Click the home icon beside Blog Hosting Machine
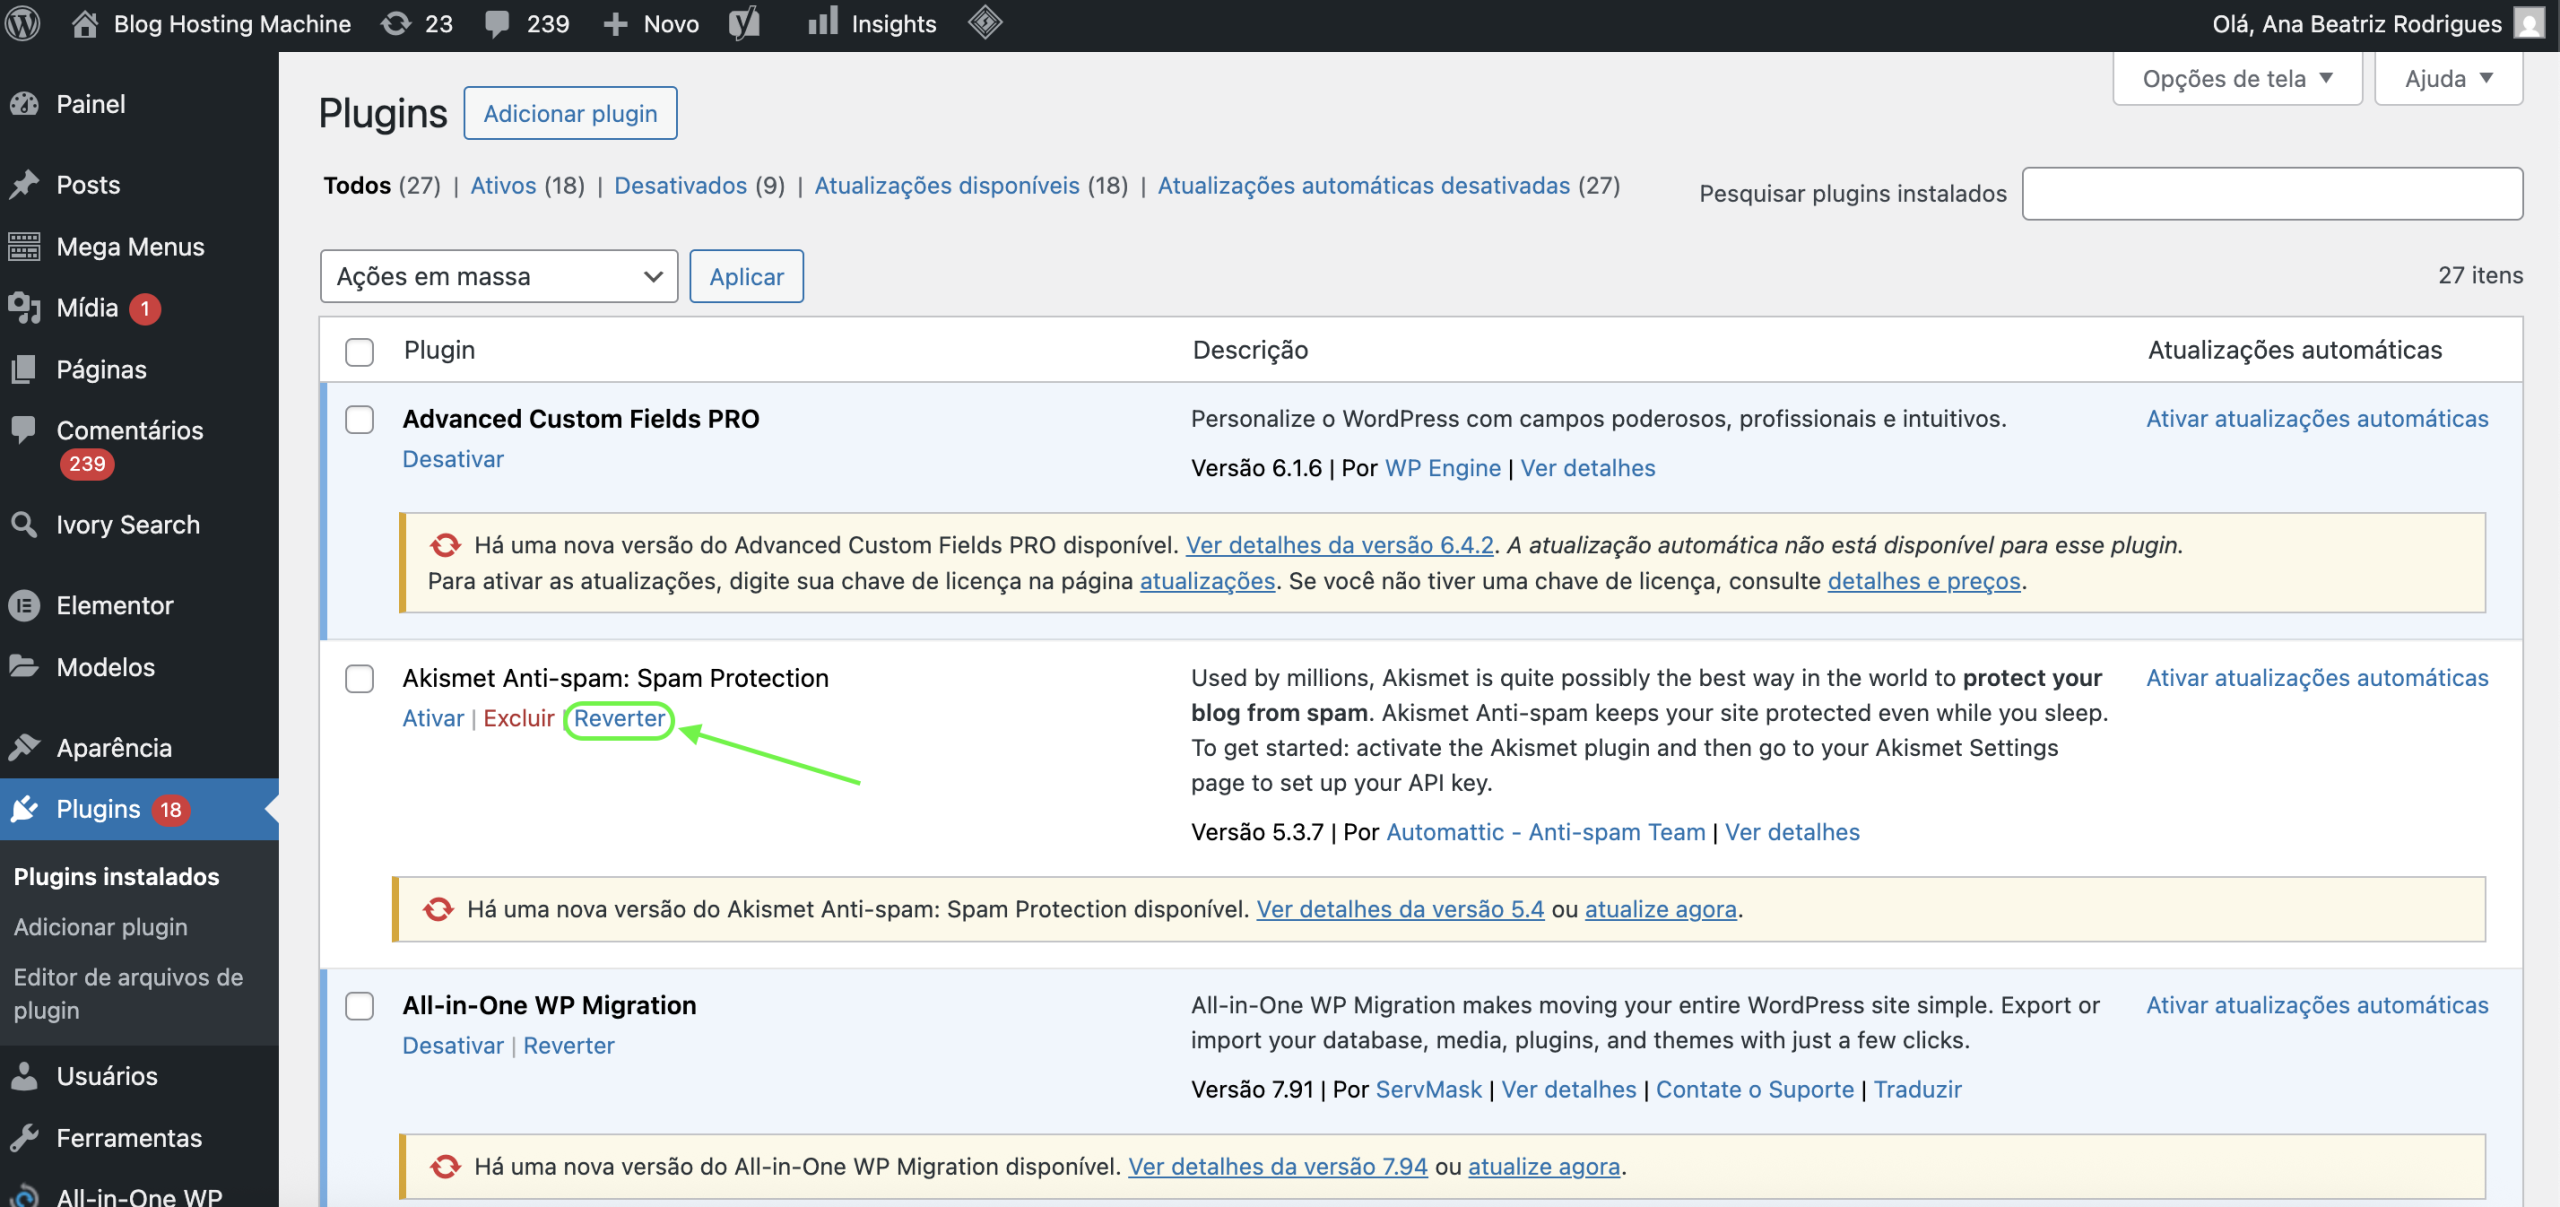 point(85,23)
